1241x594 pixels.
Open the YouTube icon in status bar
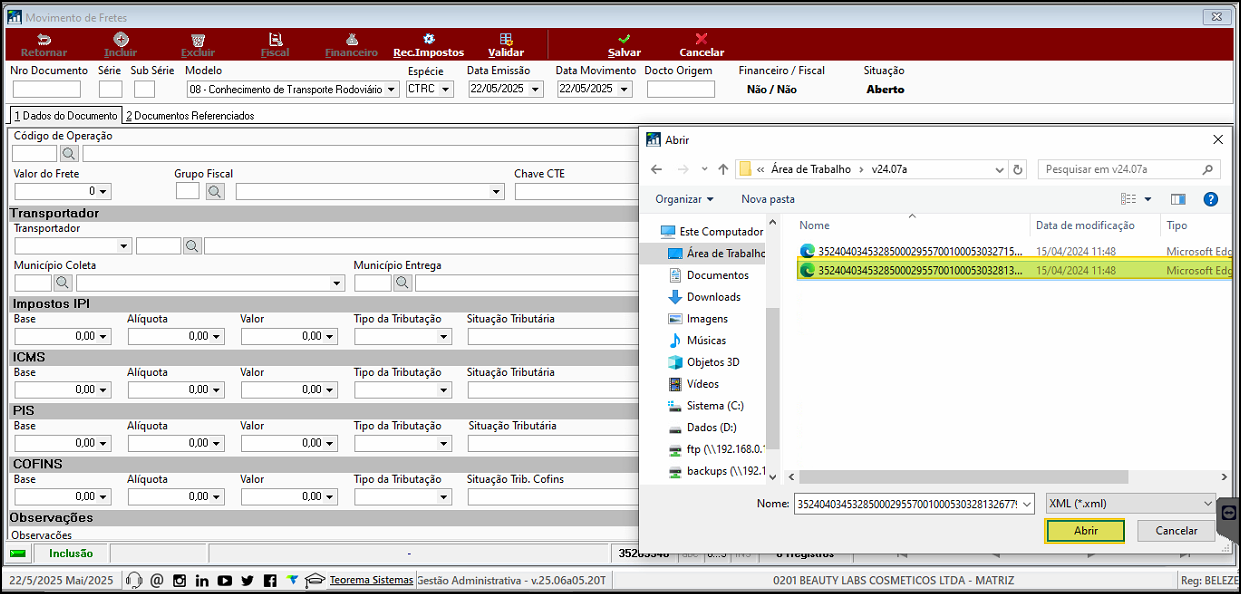click(224, 580)
